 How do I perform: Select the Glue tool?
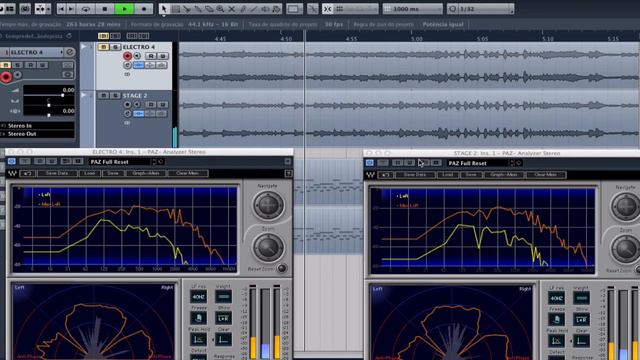198,9
